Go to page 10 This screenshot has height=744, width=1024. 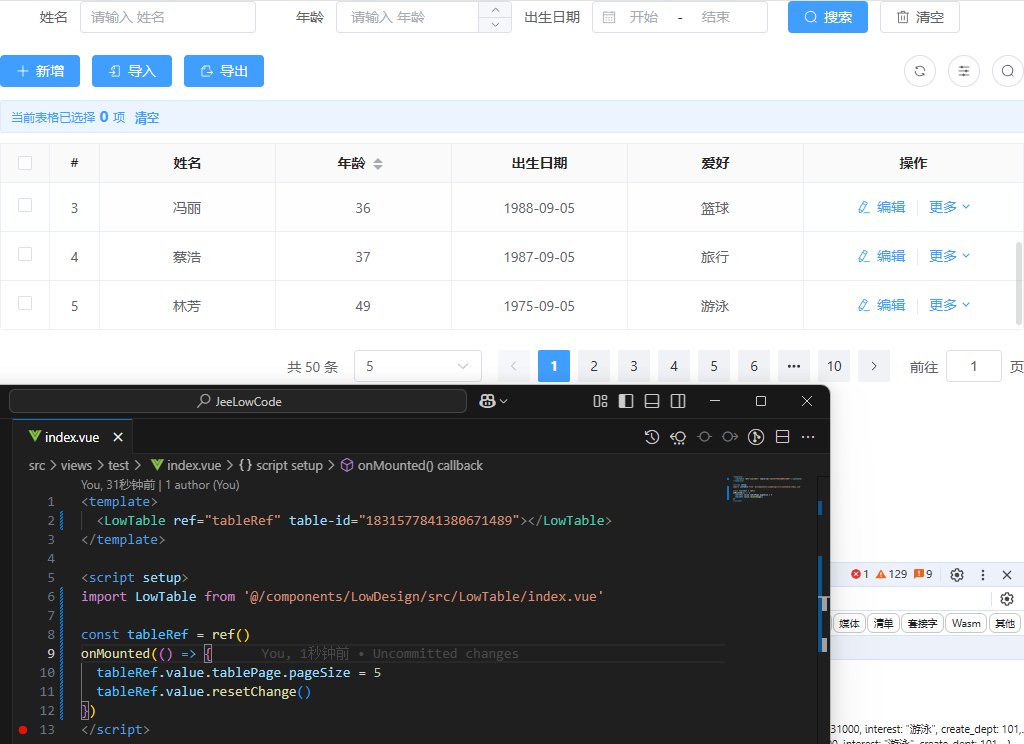834,366
